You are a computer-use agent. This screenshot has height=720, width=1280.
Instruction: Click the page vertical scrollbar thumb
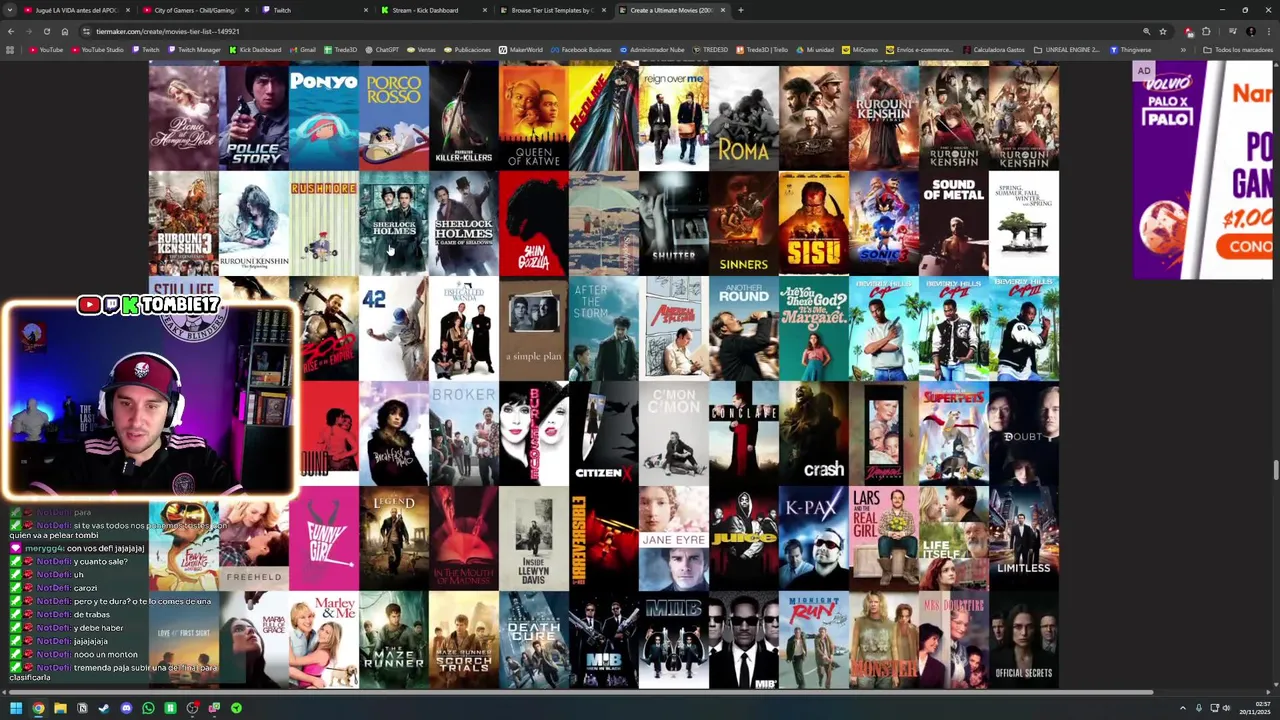pyautogui.click(x=1275, y=471)
